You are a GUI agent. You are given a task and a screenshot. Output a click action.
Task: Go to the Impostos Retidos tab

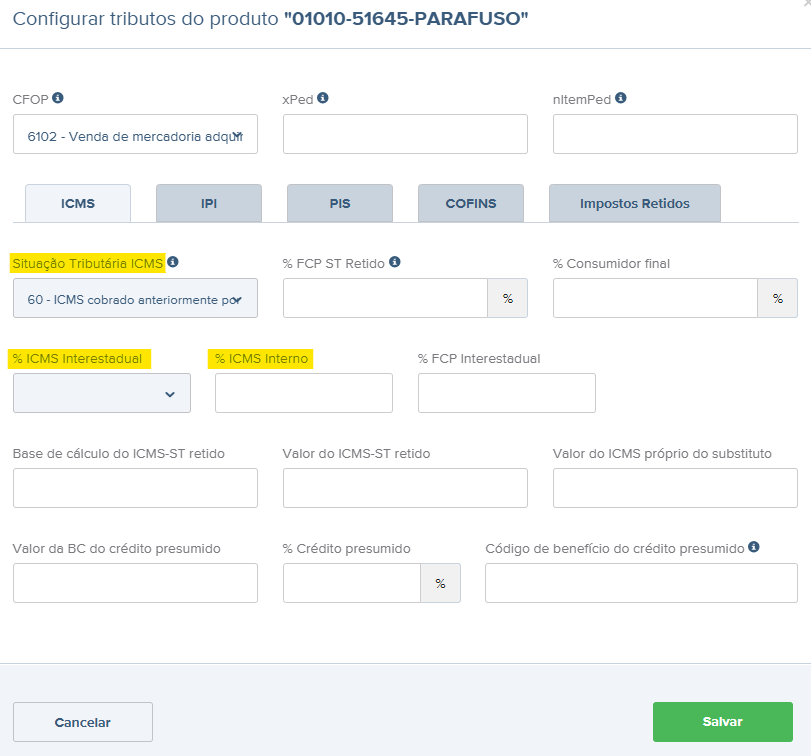[x=634, y=203]
